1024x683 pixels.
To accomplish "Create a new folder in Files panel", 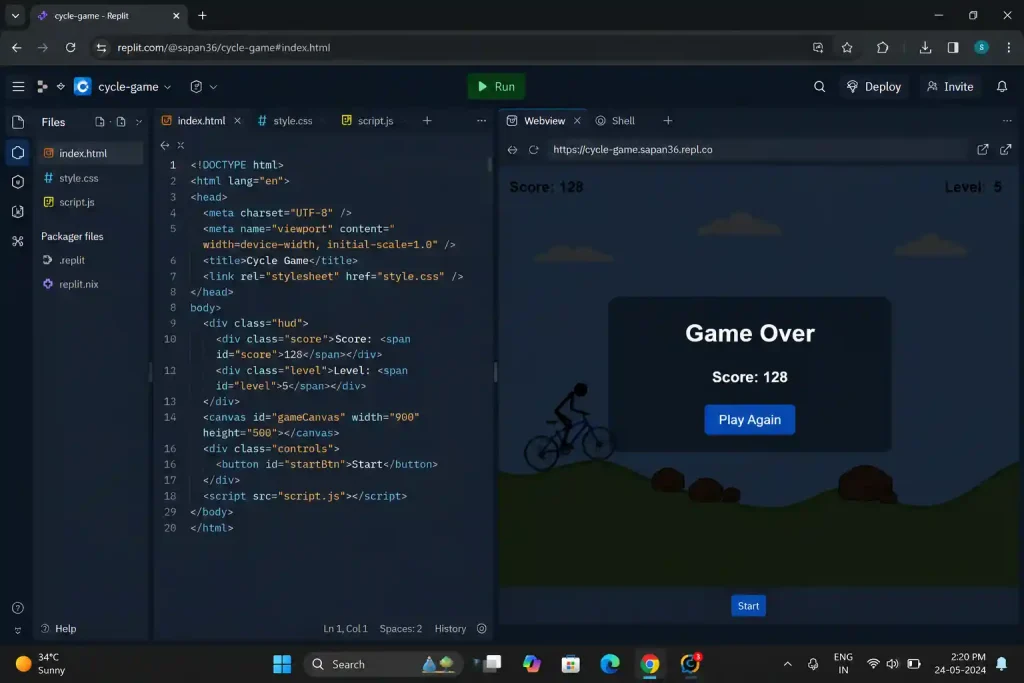I will click(x=121, y=122).
